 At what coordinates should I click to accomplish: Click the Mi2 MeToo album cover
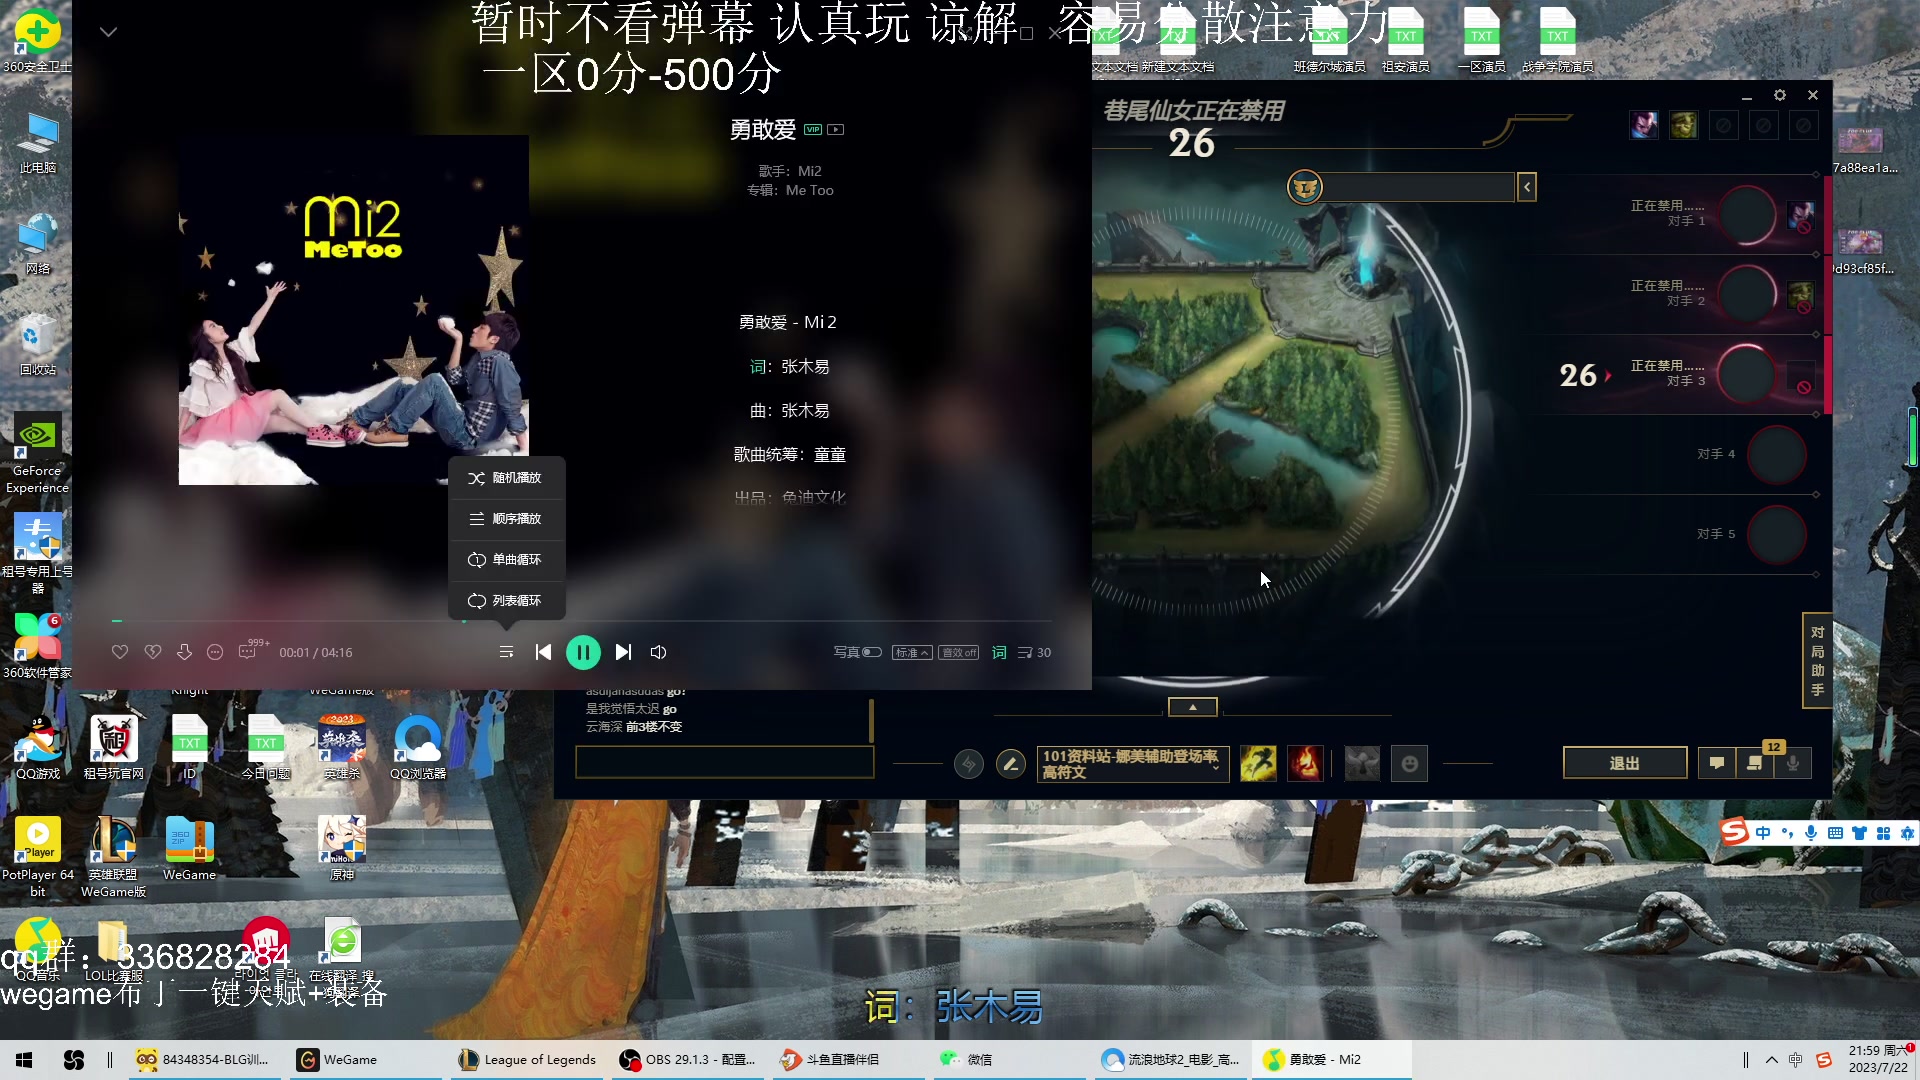pyautogui.click(x=353, y=310)
